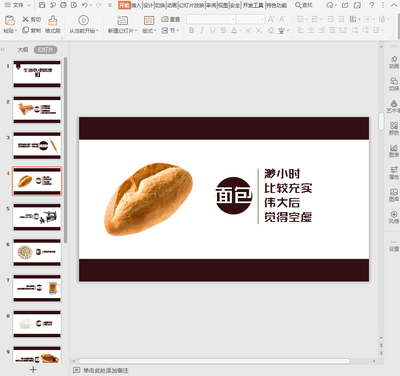Screen dimensions: 400x376
Task: Click the Print icon in quick access toolbar
Action: tap(63, 5)
